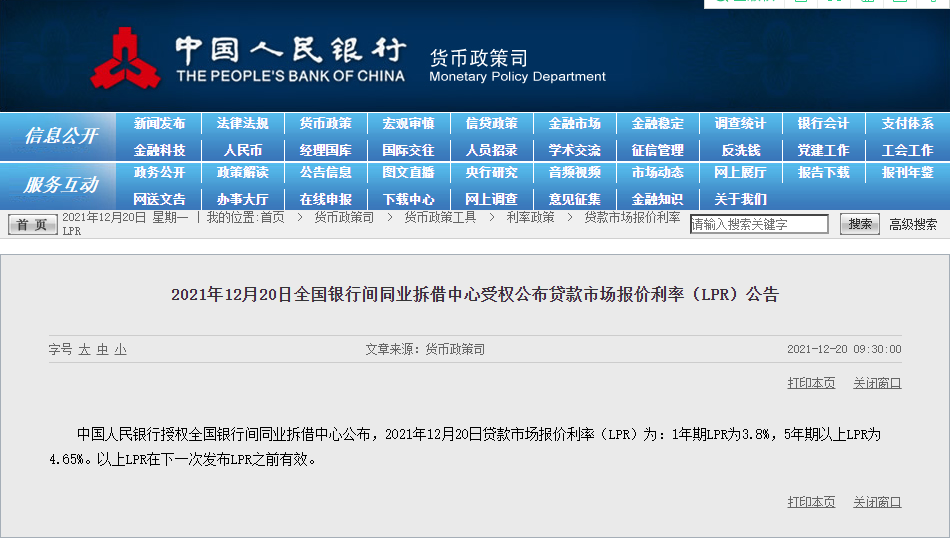Open the 反洗钱 navigation item

pyautogui.click(x=740, y=150)
